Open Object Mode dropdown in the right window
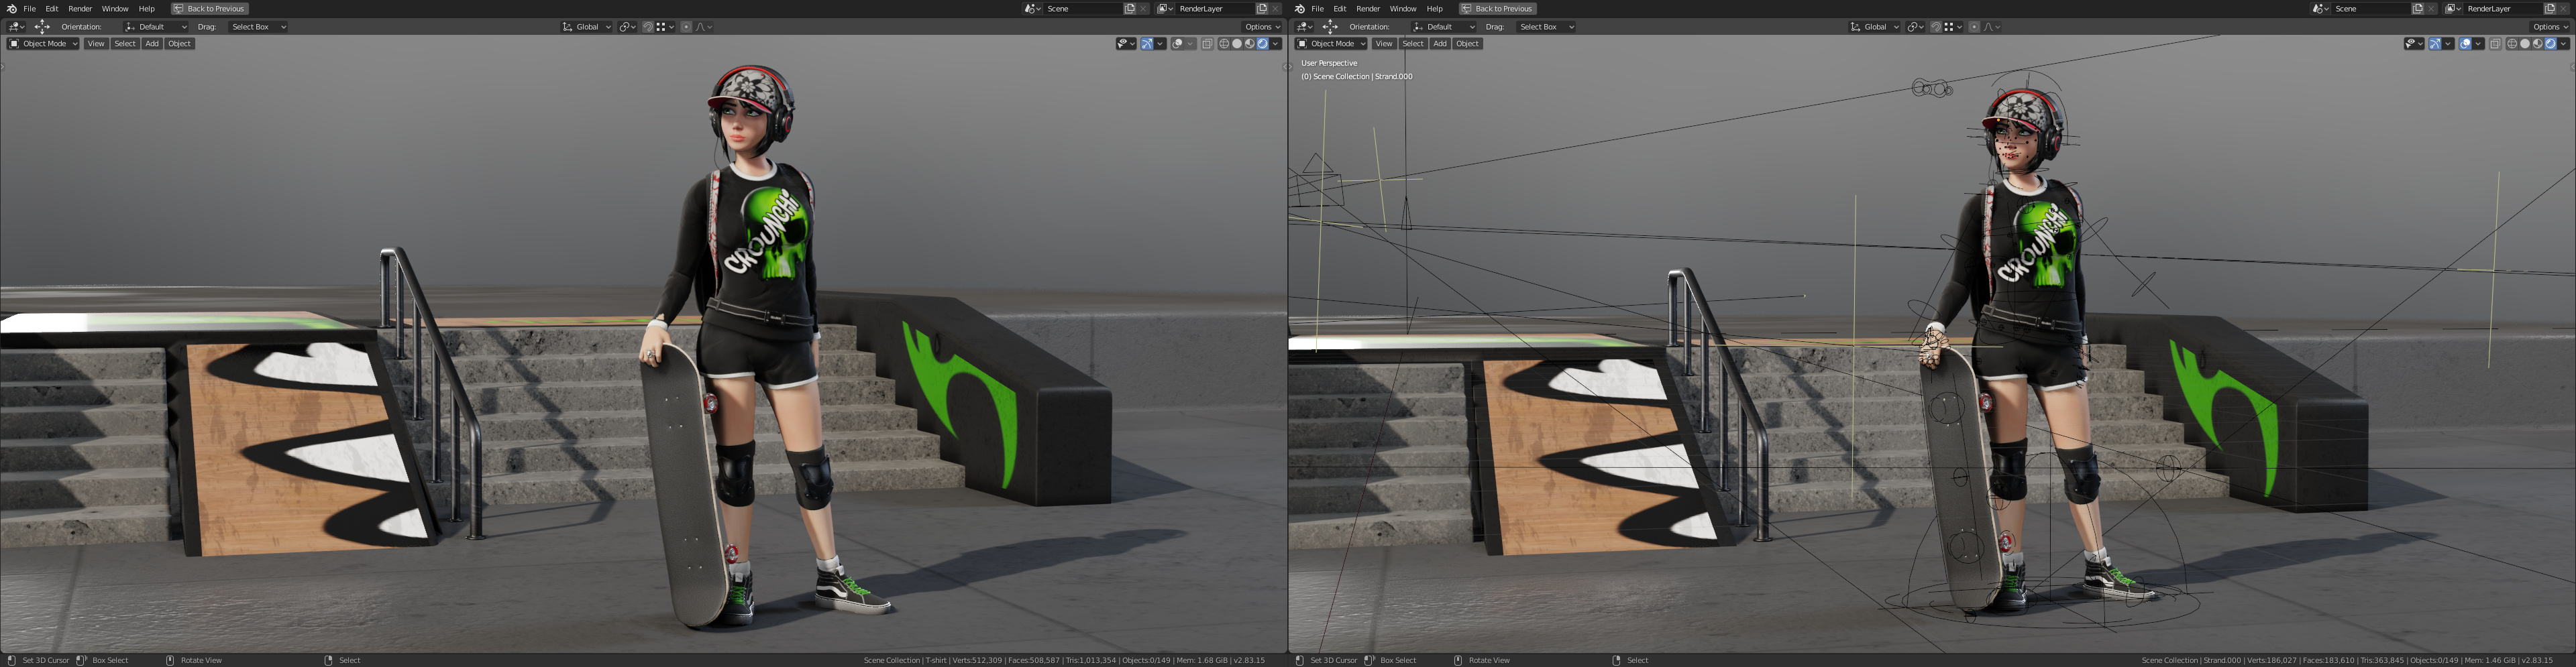The image size is (2576, 667). coord(1331,44)
